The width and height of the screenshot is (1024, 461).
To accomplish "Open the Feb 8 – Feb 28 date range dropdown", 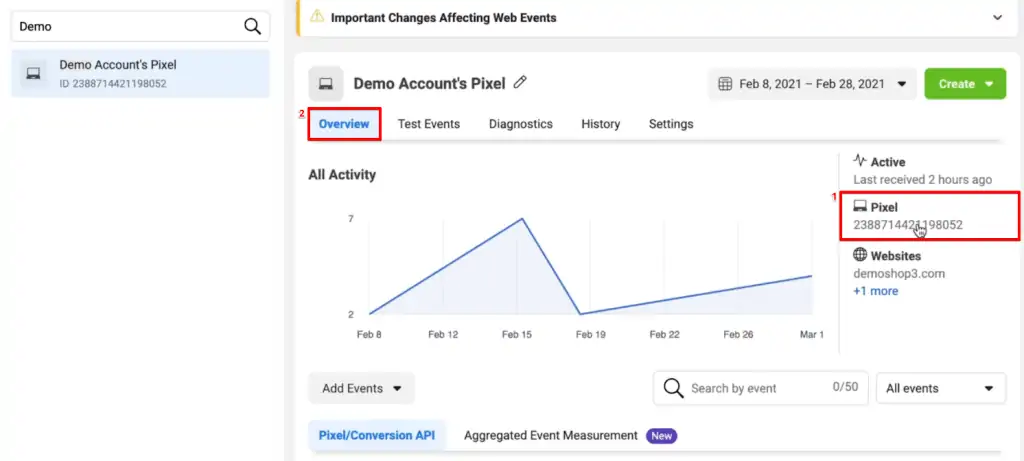I will point(812,84).
